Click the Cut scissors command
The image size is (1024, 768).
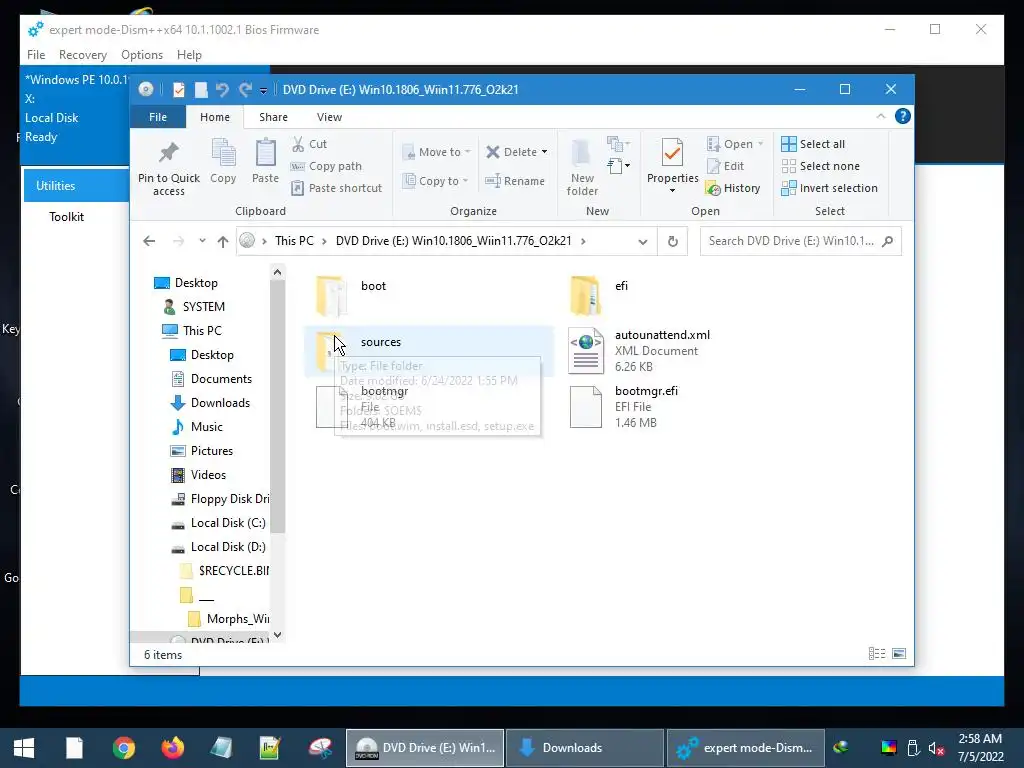coord(309,144)
